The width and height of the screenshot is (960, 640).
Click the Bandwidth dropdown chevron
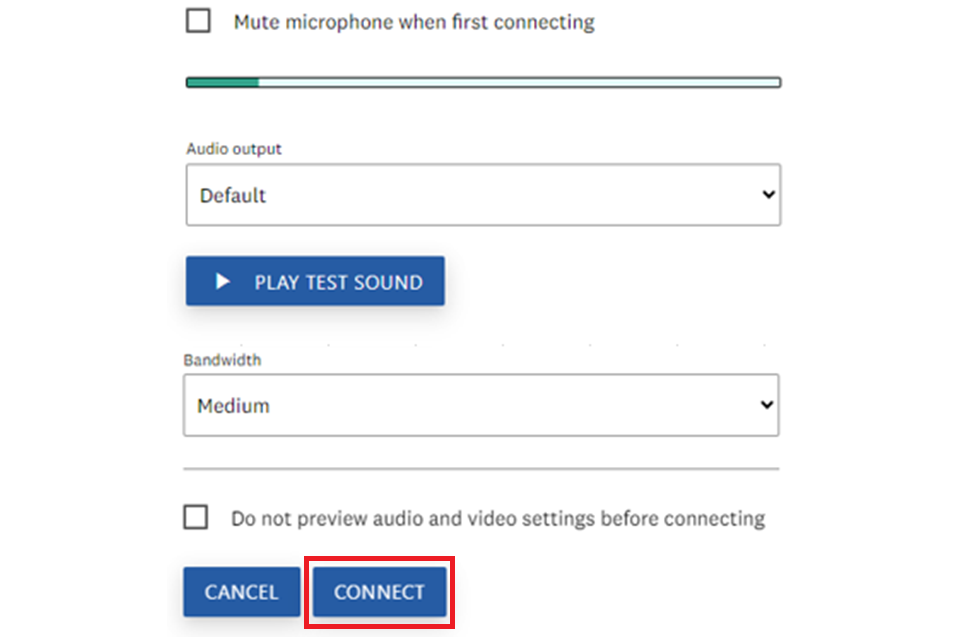click(767, 405)
